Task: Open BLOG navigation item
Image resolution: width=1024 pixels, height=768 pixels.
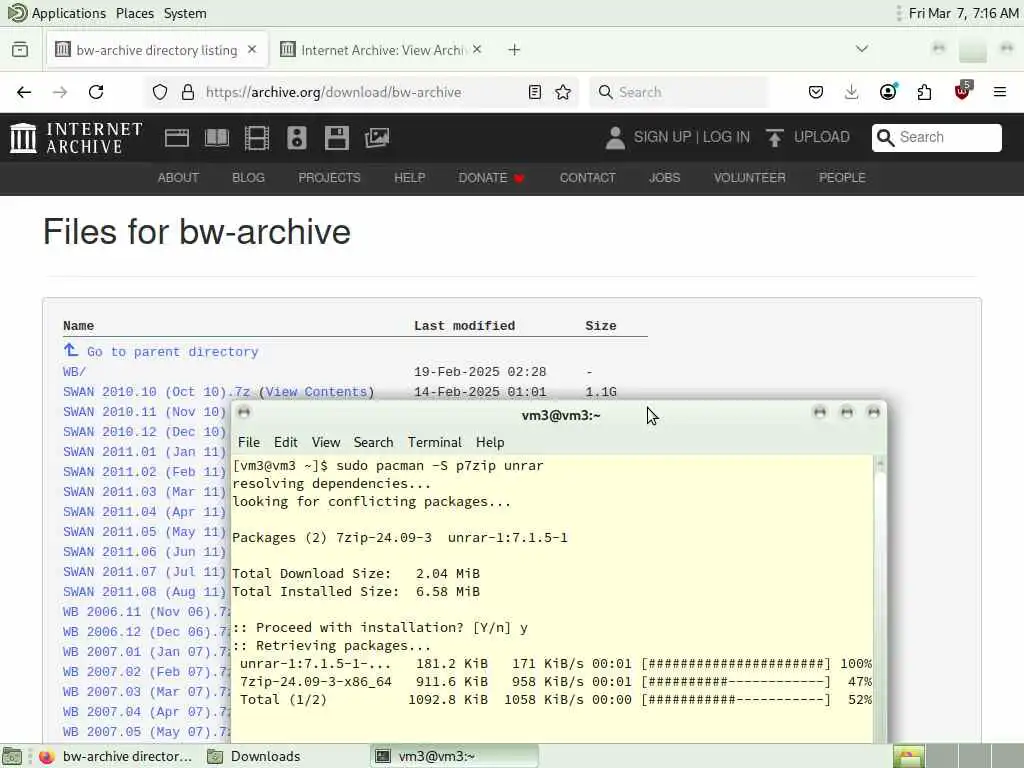Action: pyautogui.click(x=248, y=178)
